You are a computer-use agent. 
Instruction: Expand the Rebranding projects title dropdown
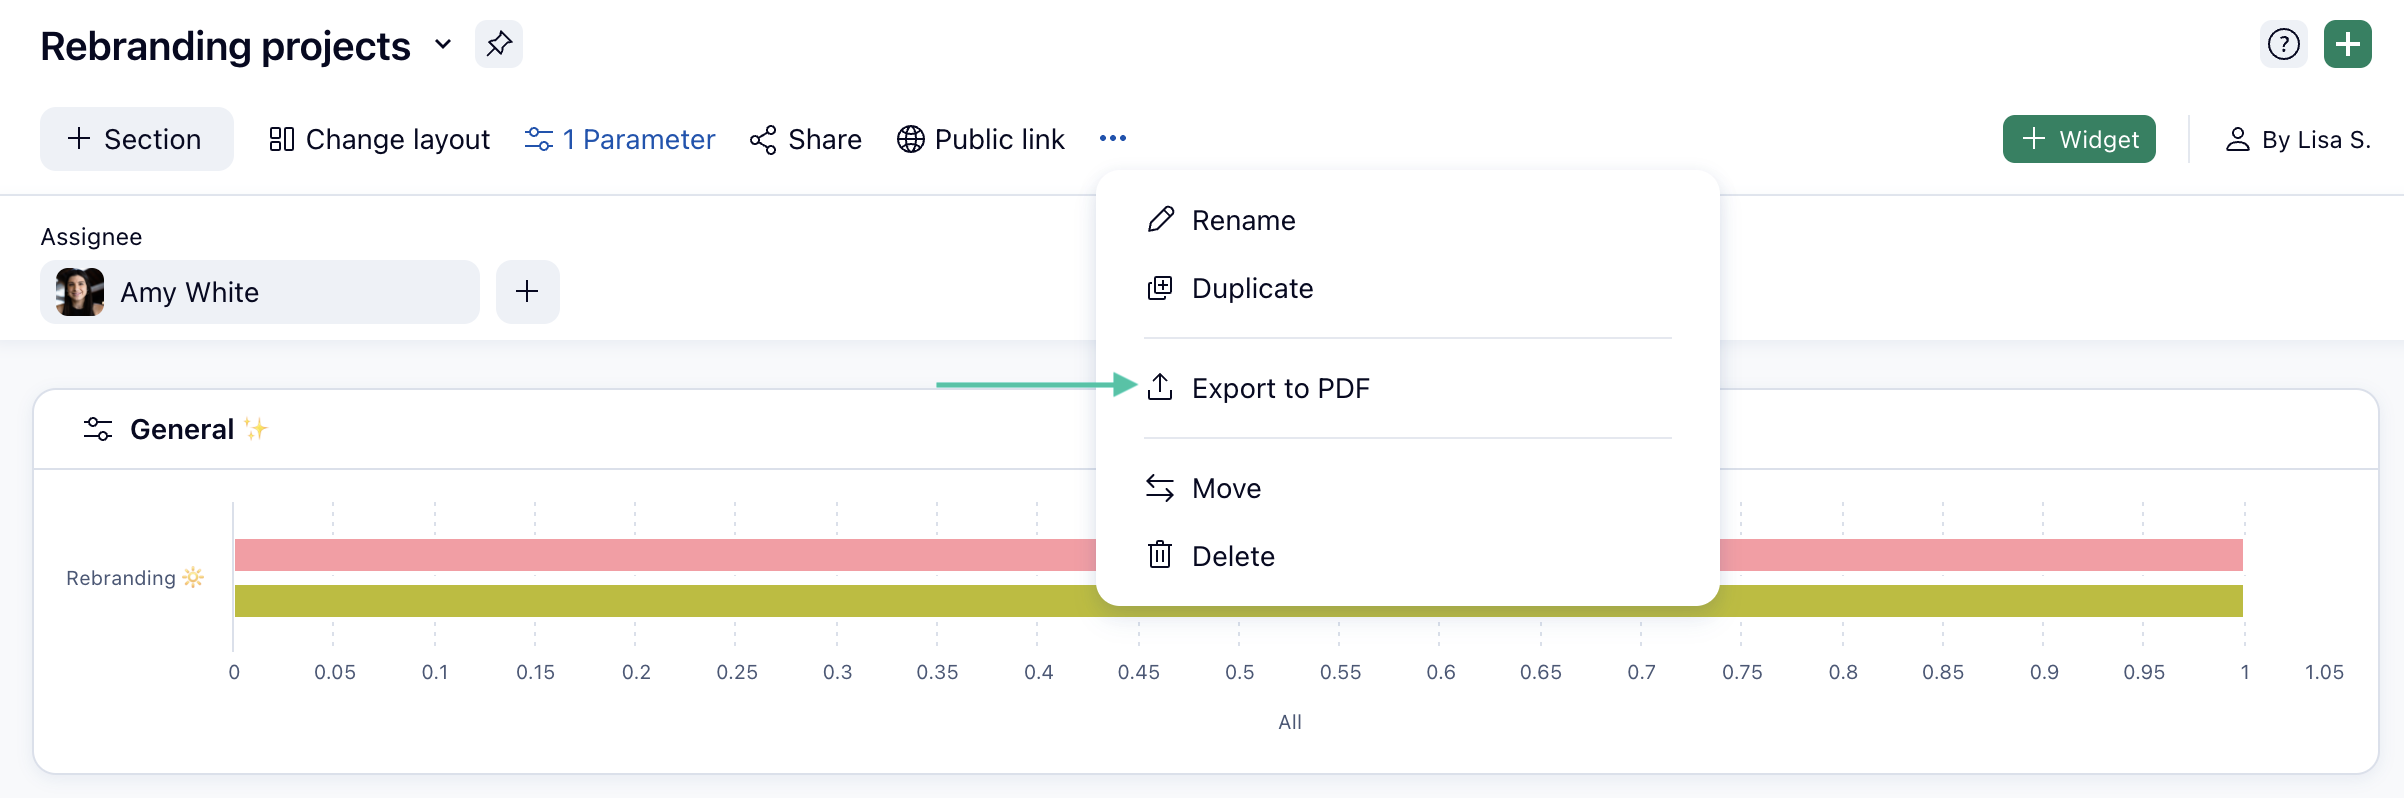(443, 45)
